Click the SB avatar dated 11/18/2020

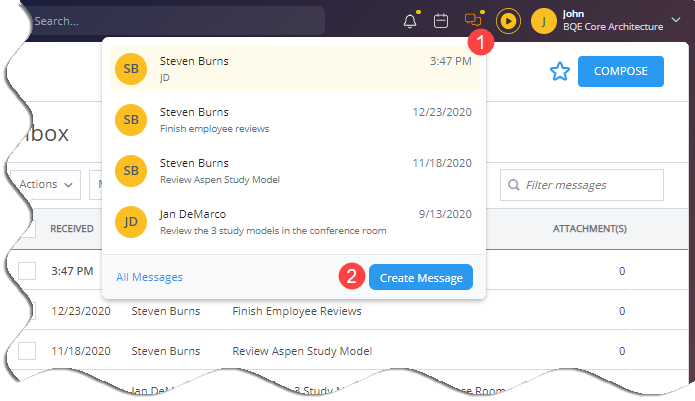point(131,171)
